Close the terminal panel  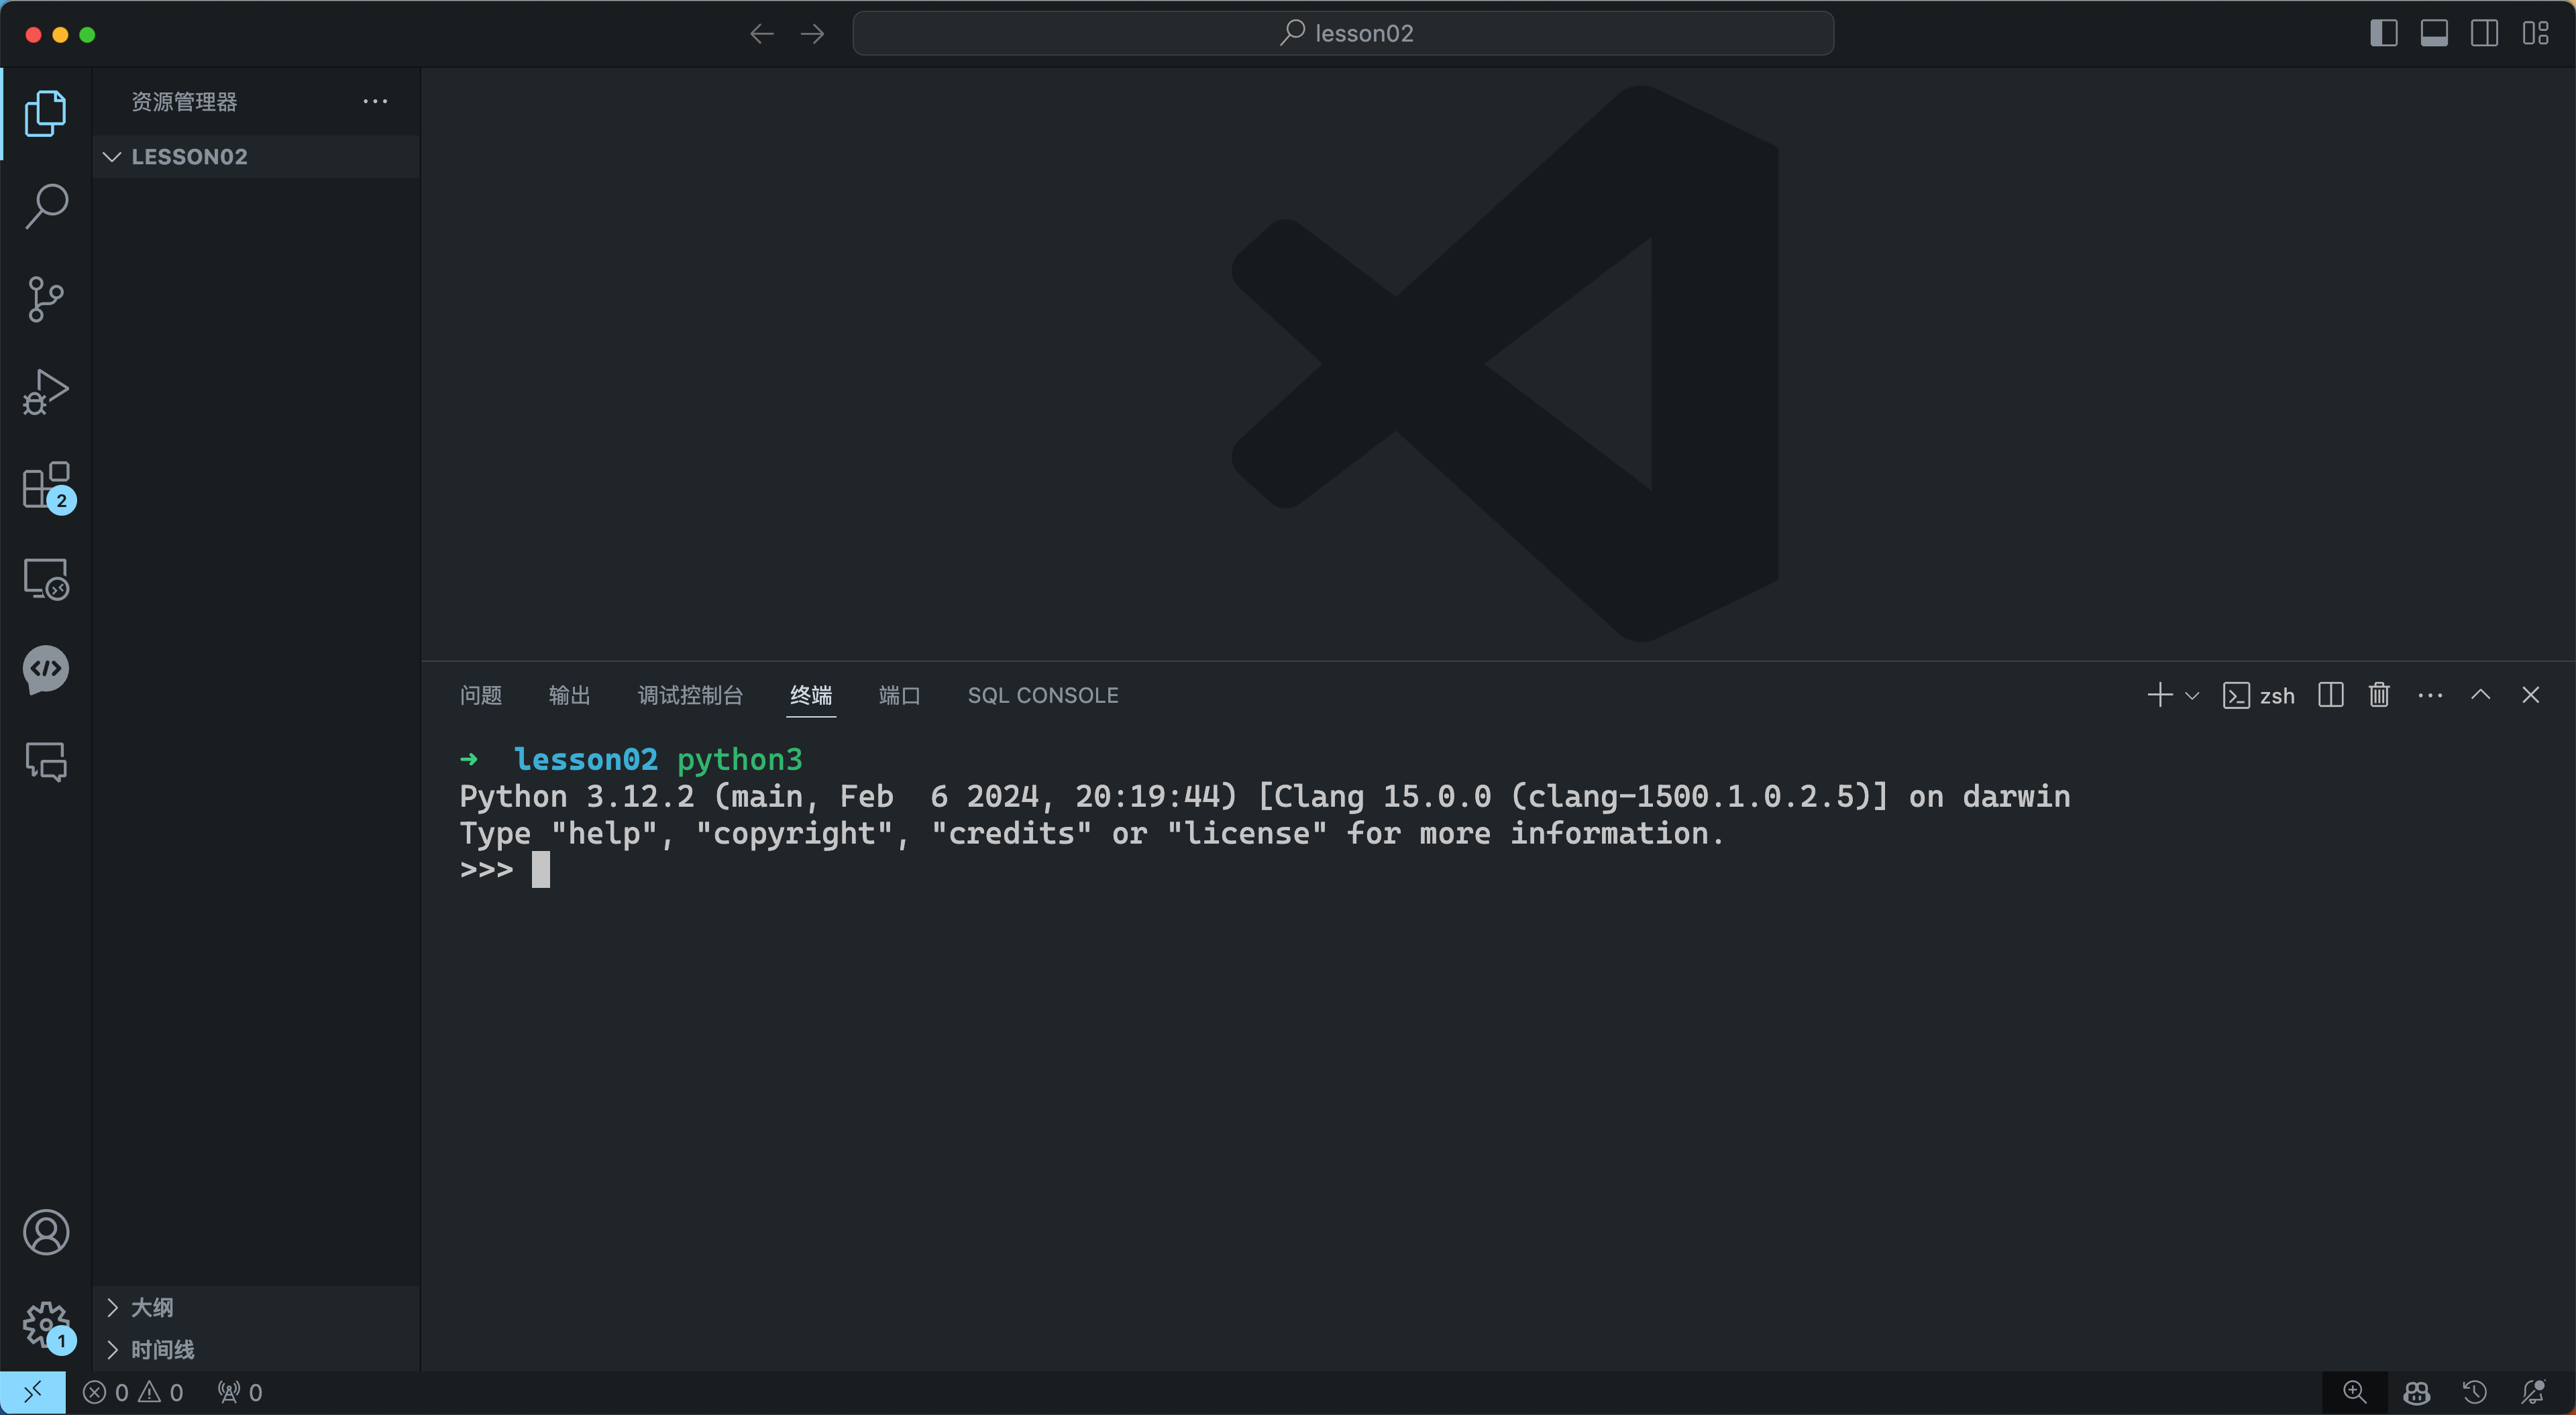2531,695
